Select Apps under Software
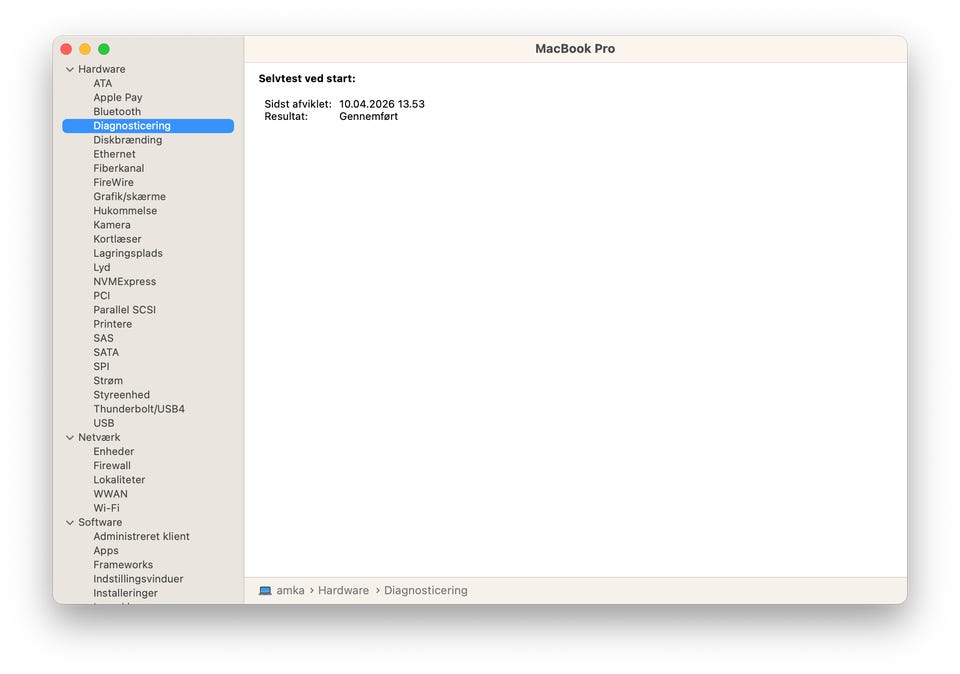Image resolution: width=960 pixels, height=674 pixels. tap(106, 550)
